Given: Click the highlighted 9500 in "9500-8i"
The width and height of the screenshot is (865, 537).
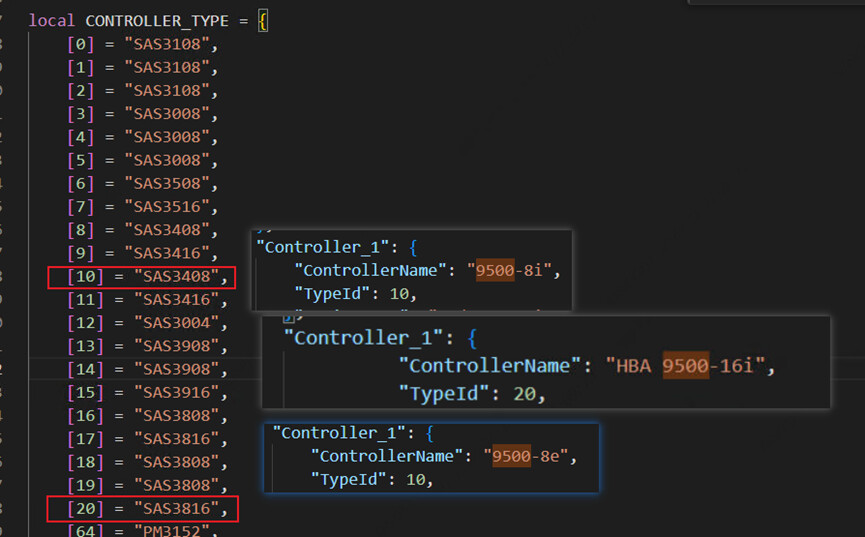Looking at the screenshot, I should (495, 270).
